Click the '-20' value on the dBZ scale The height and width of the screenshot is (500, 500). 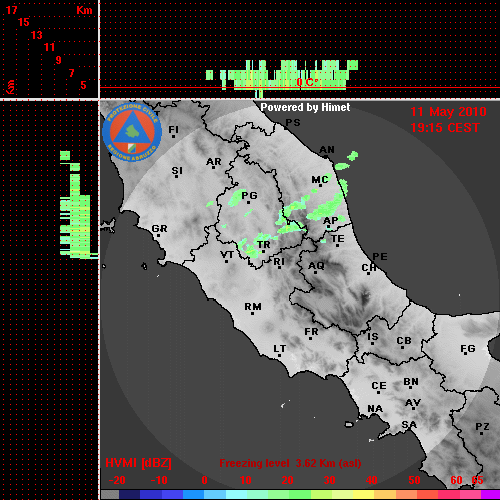[117, 480]
